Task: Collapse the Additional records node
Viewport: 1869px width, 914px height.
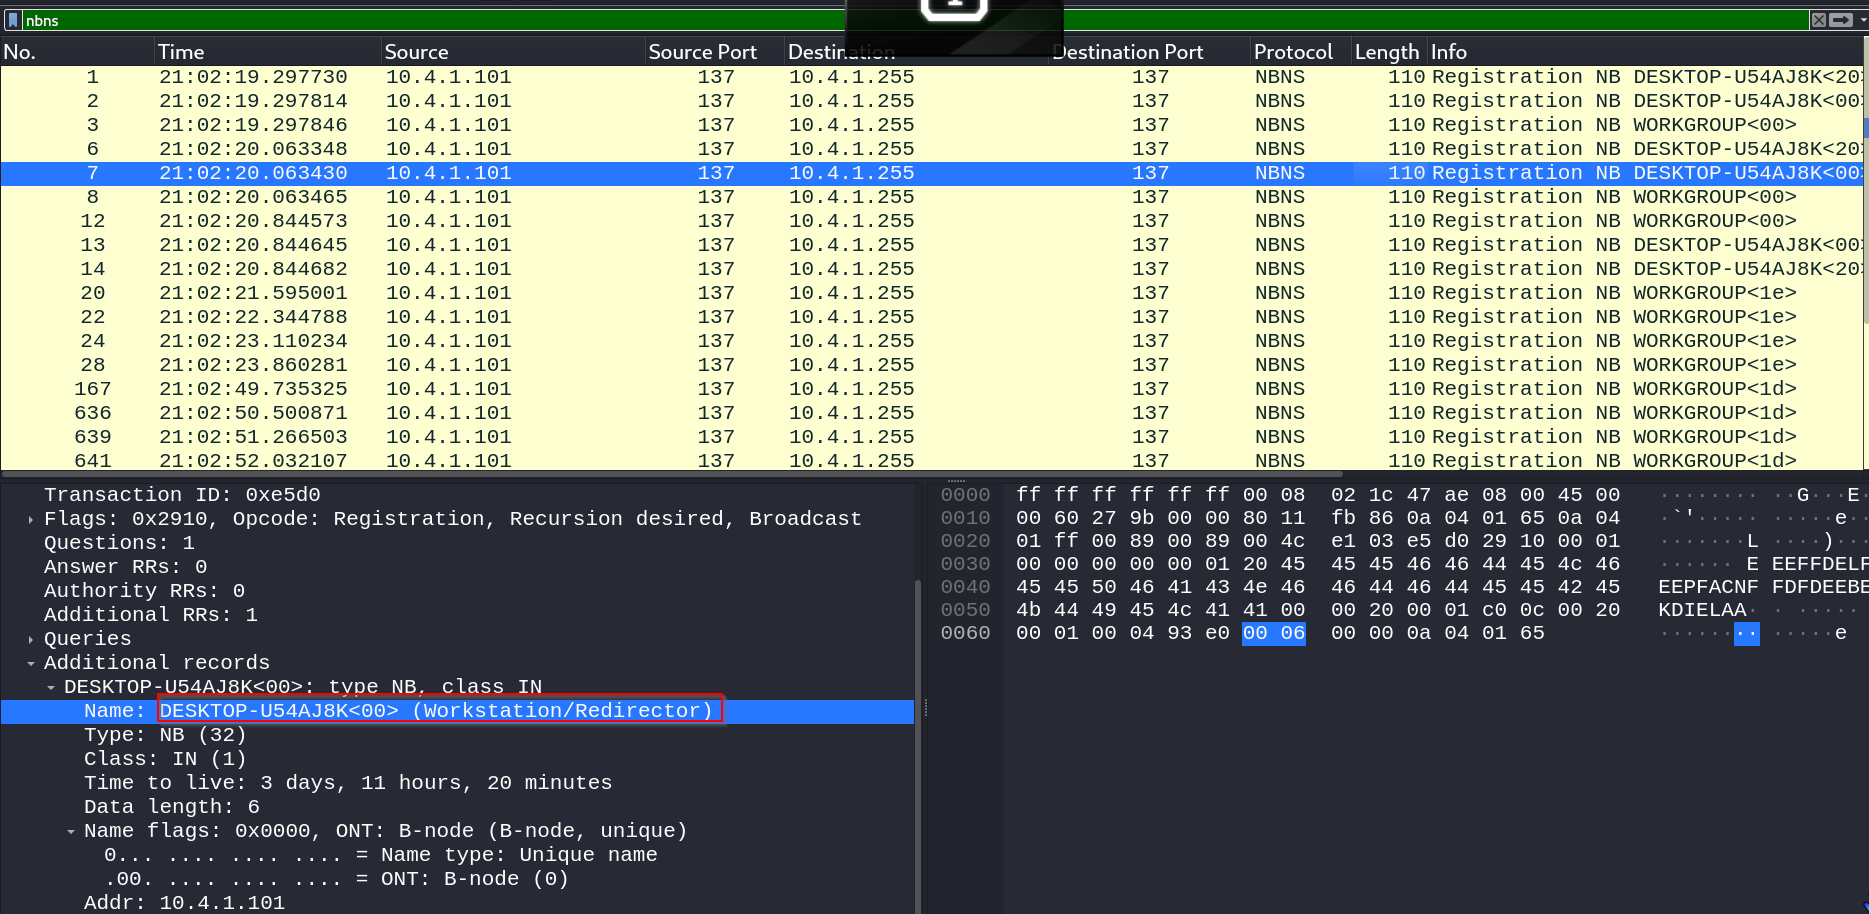Action: click(x=31, y=663)
